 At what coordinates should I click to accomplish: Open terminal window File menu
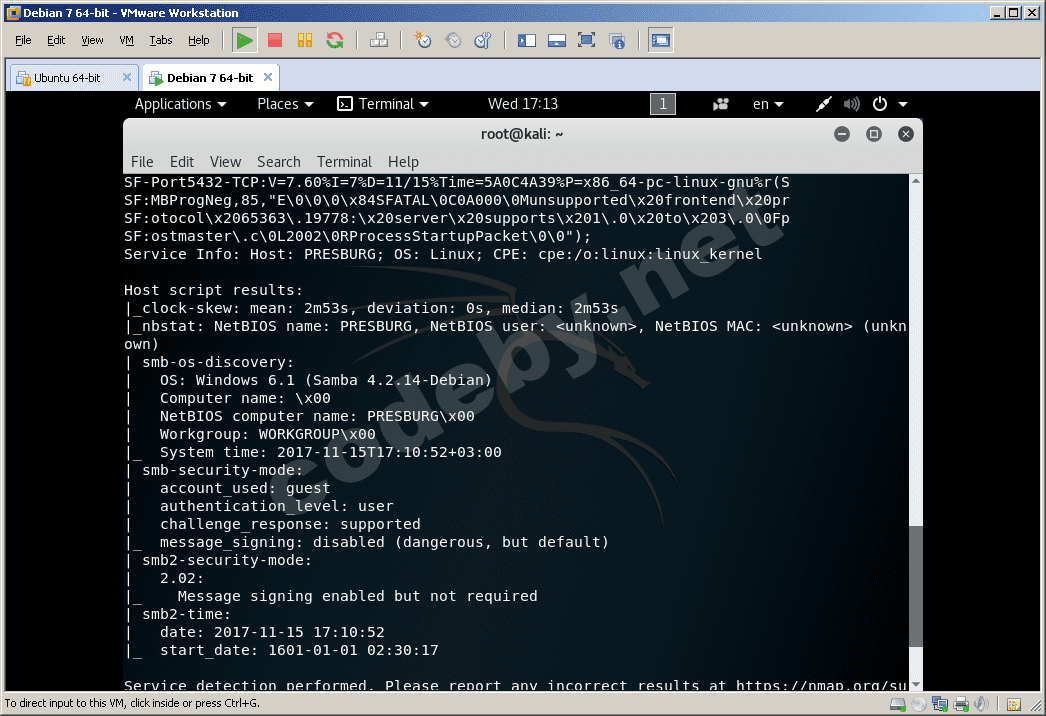click(x=142, y=162)
